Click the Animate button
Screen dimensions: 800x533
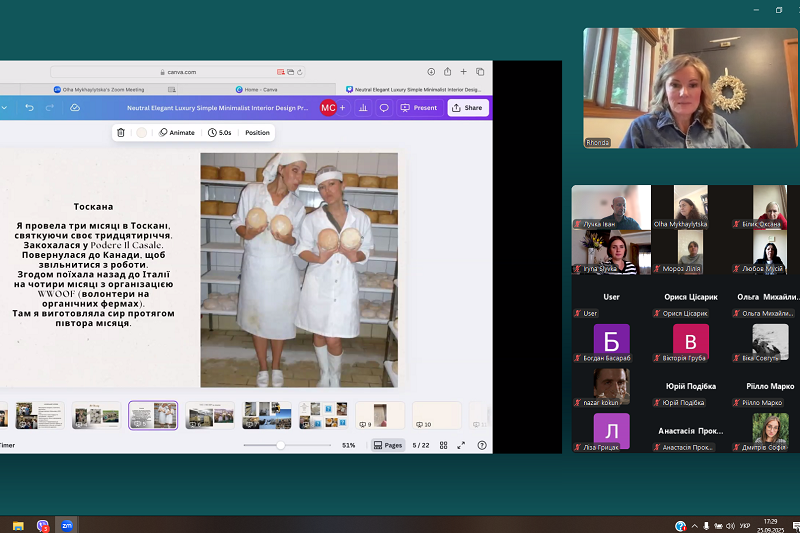pyautogui.click(x=176, y=132)
